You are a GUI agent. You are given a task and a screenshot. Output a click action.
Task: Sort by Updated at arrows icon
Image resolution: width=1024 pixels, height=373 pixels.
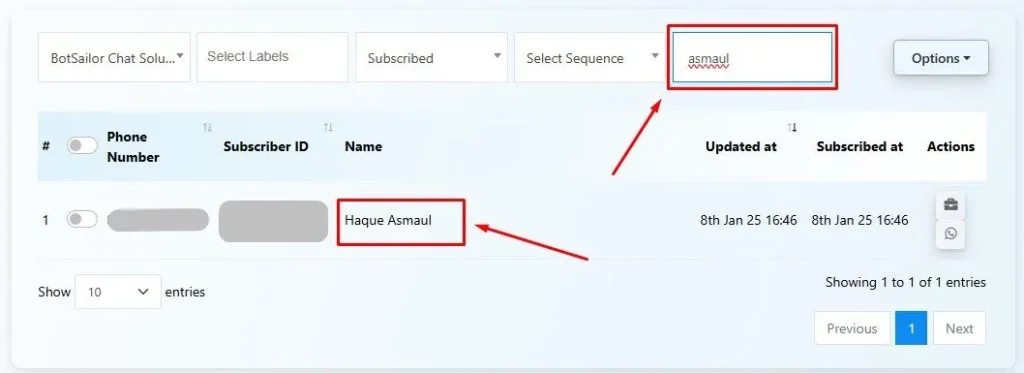point(792,127)
